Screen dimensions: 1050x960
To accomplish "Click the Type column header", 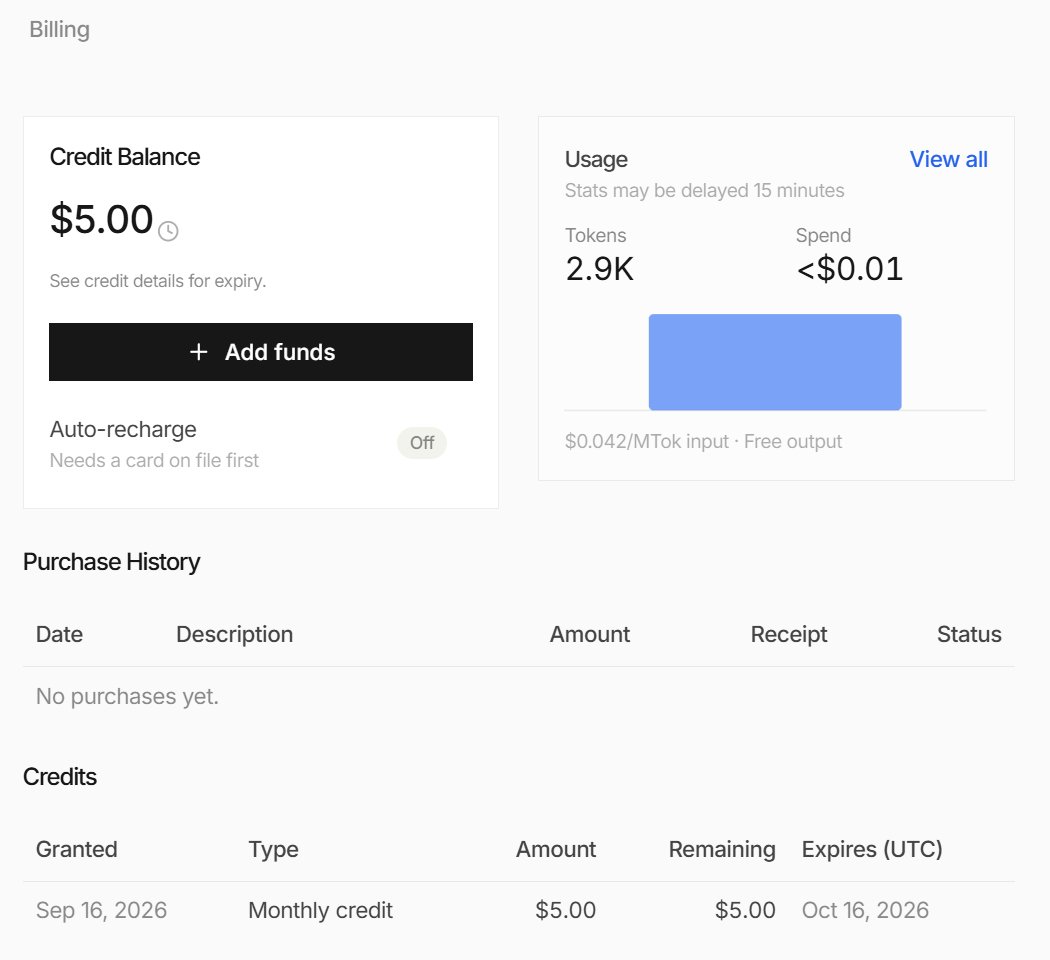I will click(x=273, y=850).
